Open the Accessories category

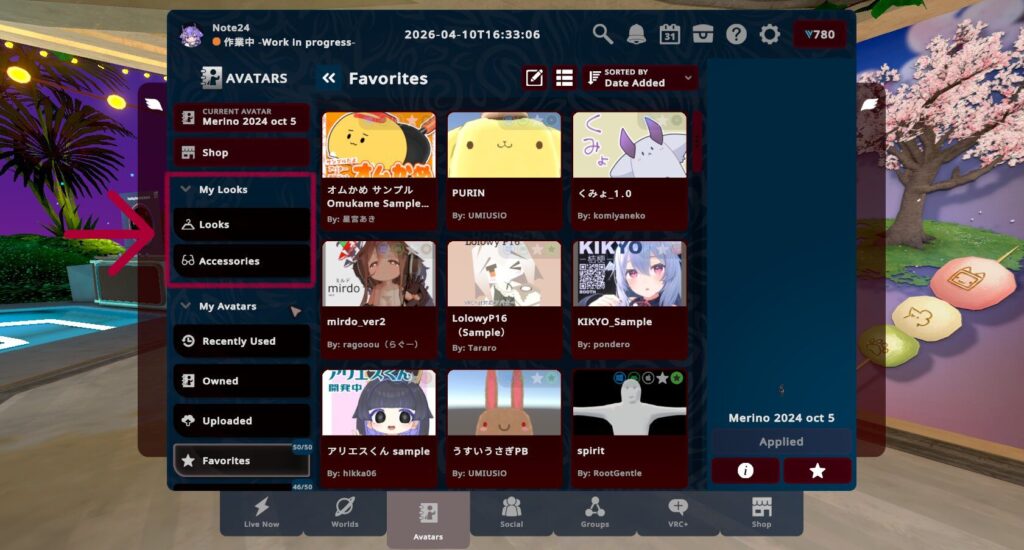coord(241,261)
